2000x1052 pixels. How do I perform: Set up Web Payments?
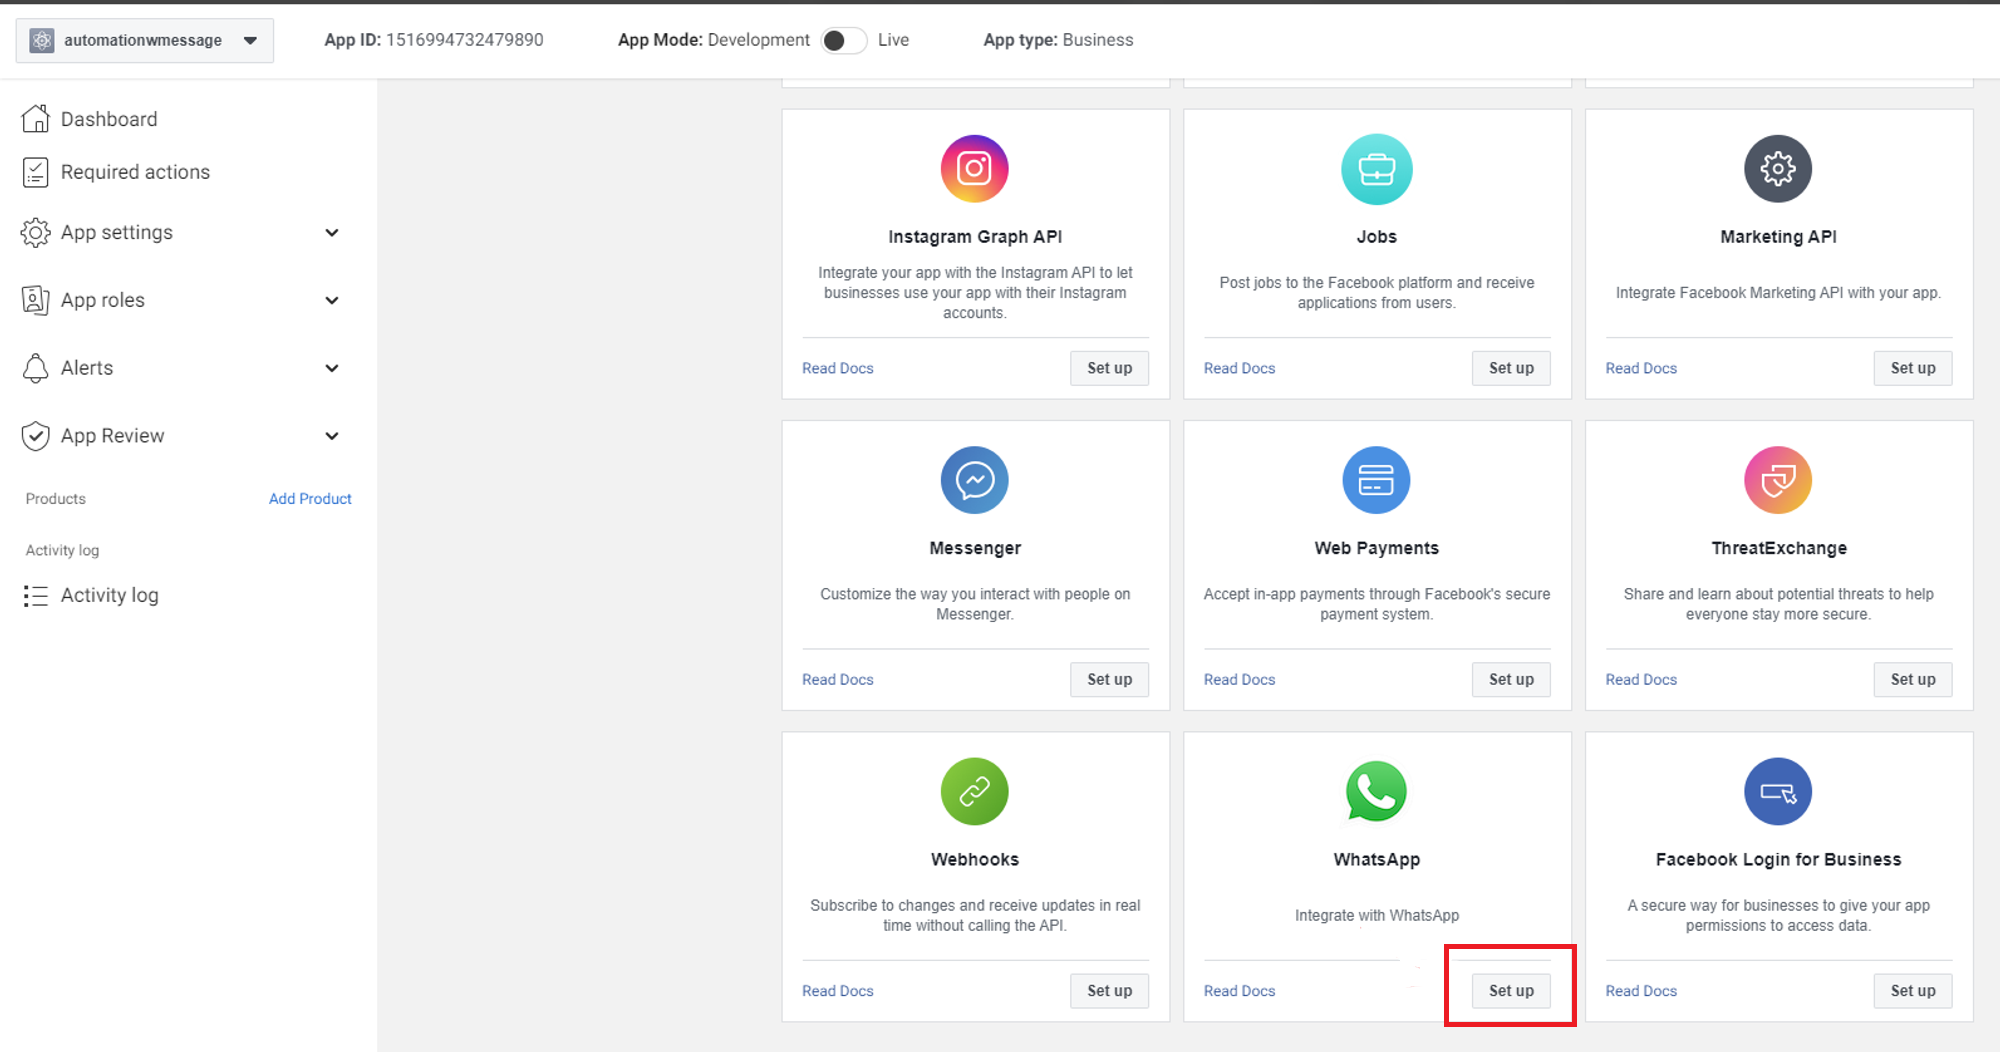pos(1511,679)
